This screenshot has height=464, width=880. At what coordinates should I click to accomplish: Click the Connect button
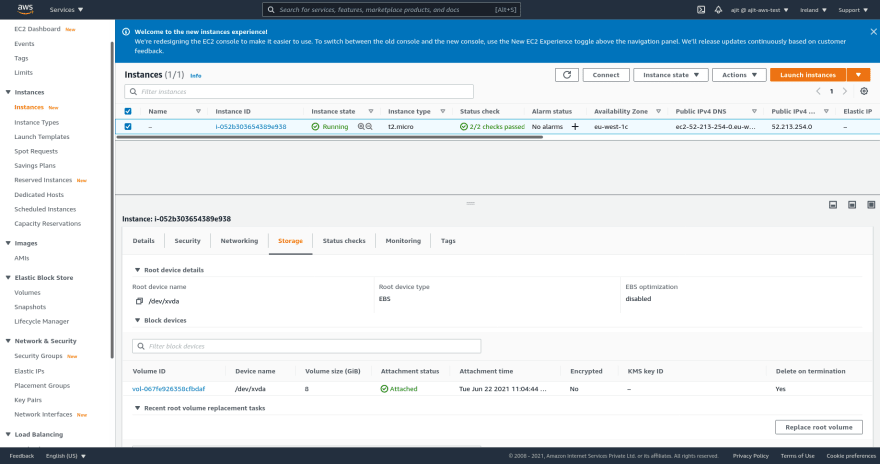(x=606, y=75)
